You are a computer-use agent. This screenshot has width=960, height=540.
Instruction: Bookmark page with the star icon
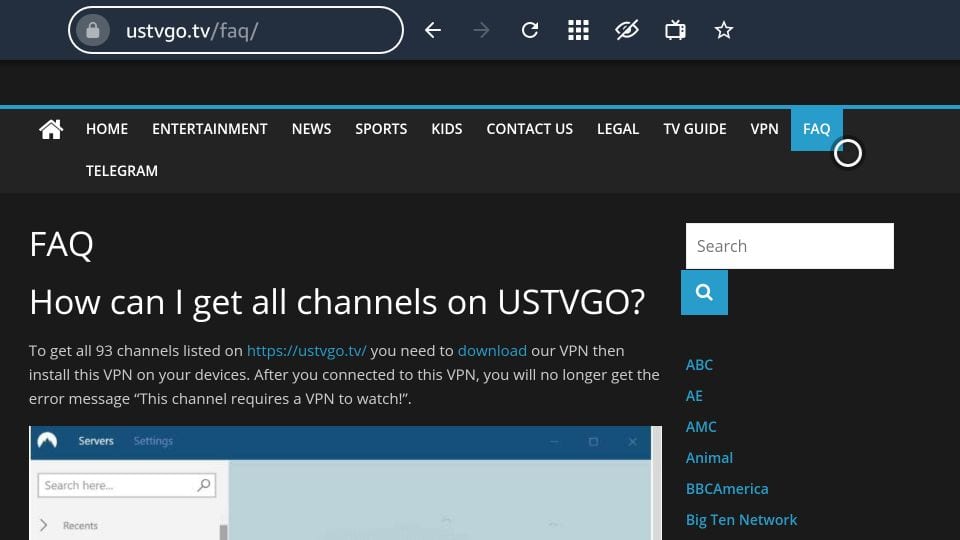click(x=724, y=30)
